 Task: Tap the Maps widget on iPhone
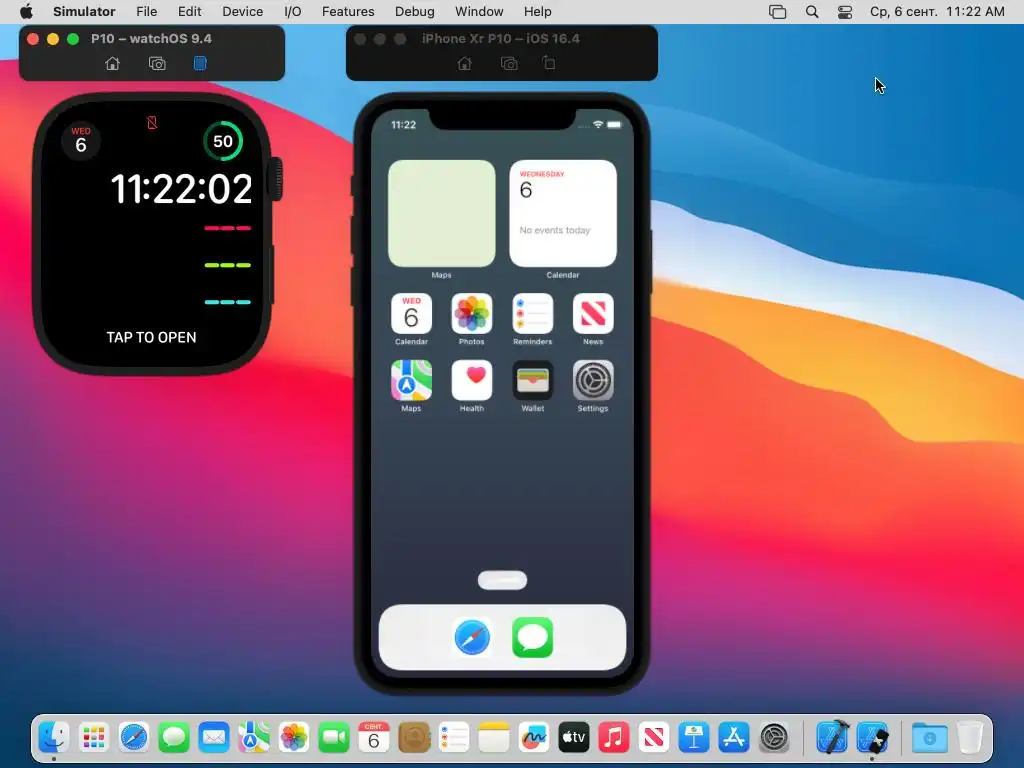441,214
